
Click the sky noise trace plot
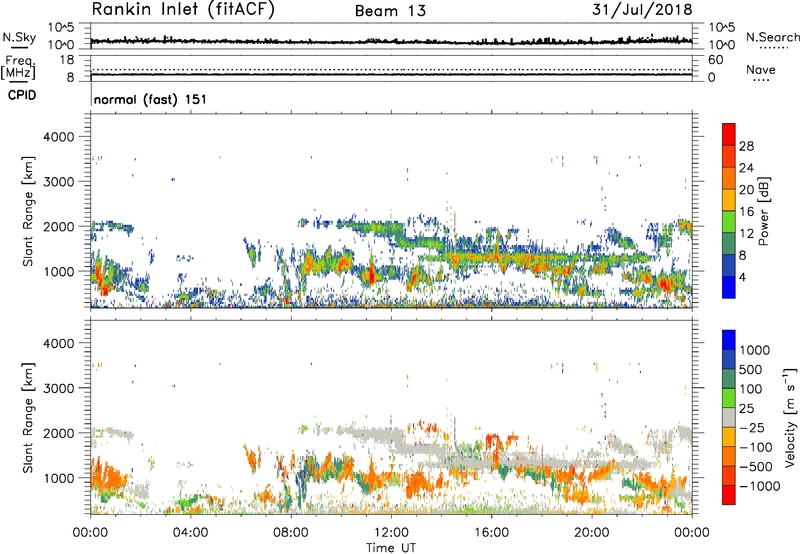tap(391, 36)
